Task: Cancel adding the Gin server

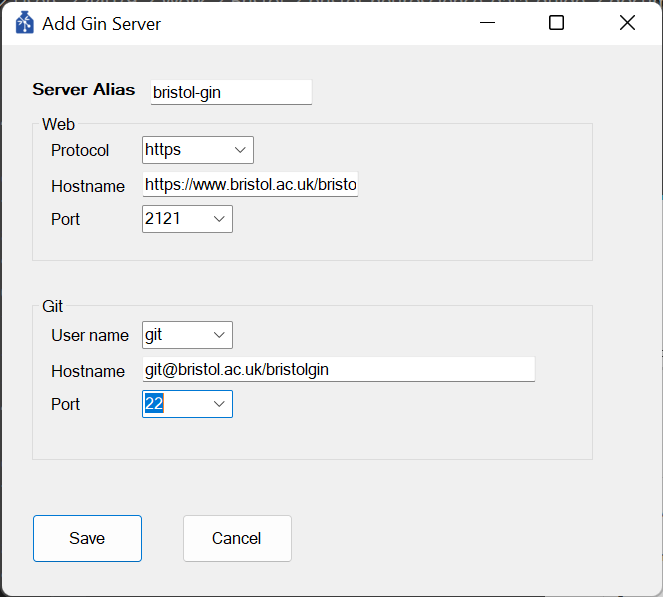Action: (237, 538)
